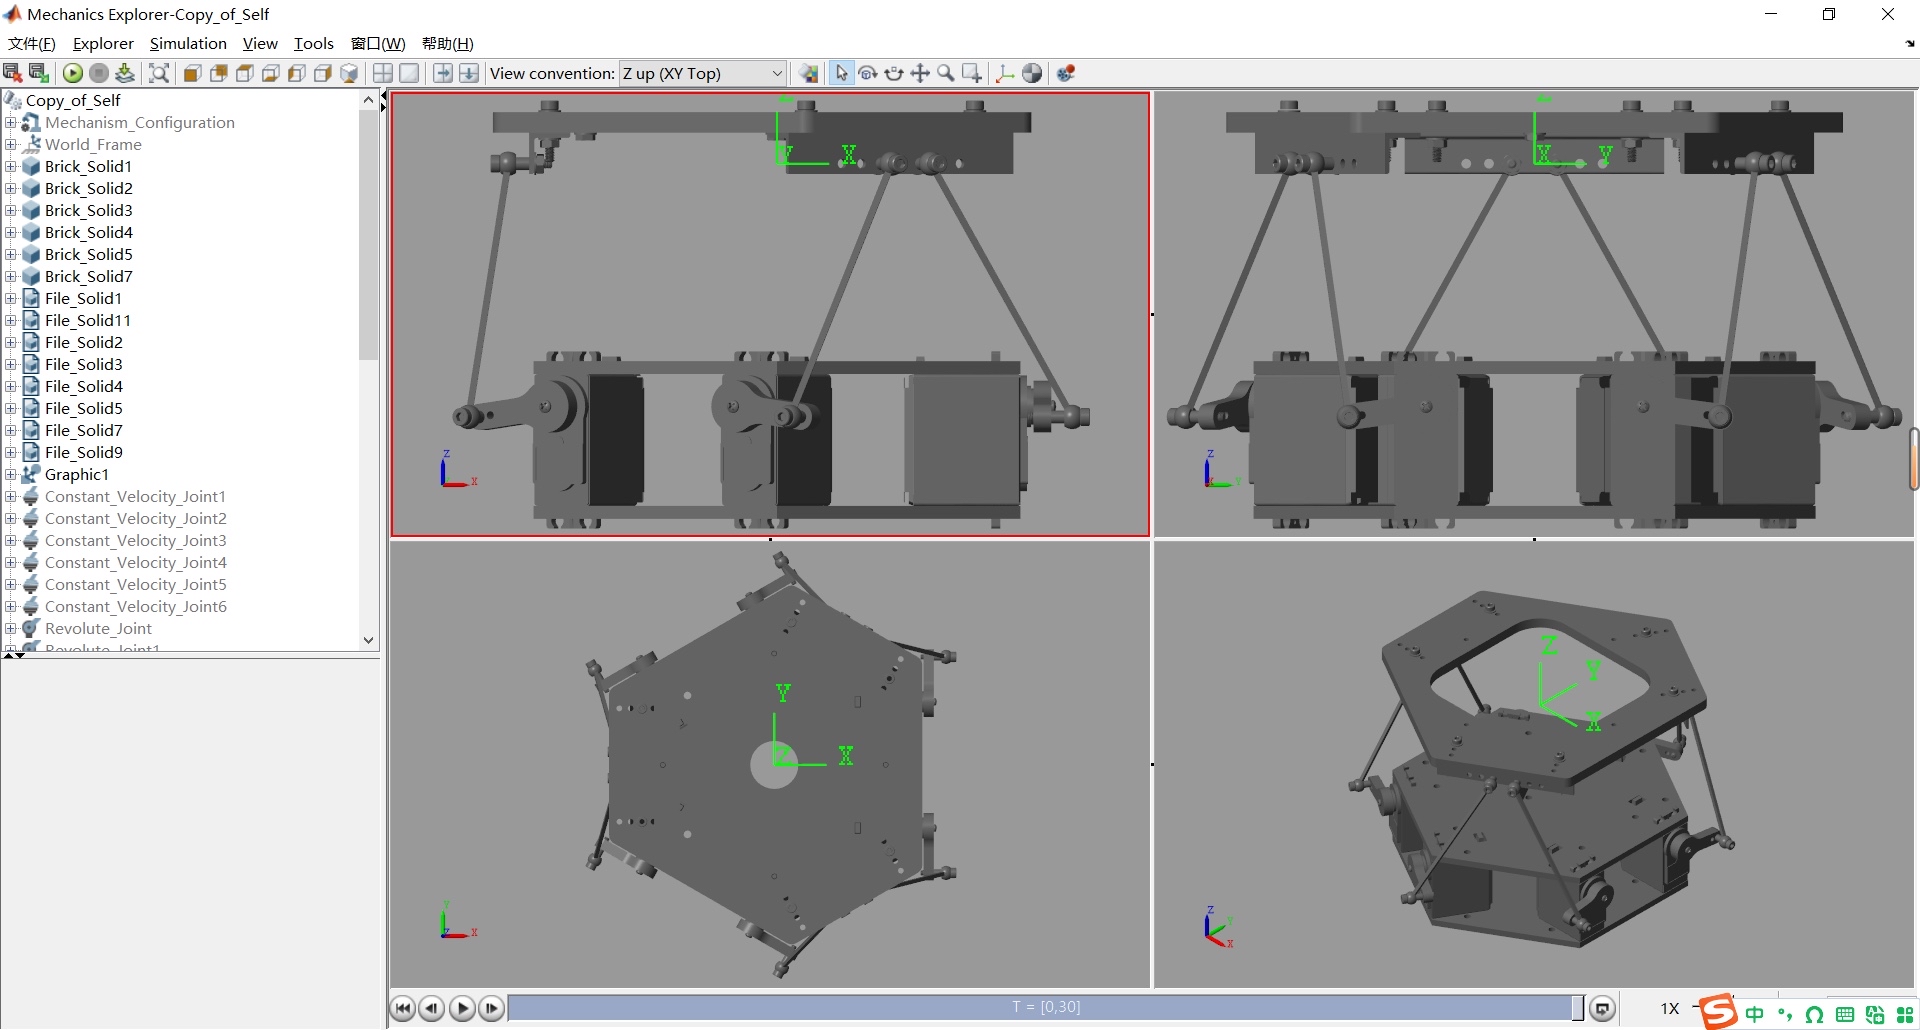Click the playback timeline slider bar

click(x=1046, y=1007)
